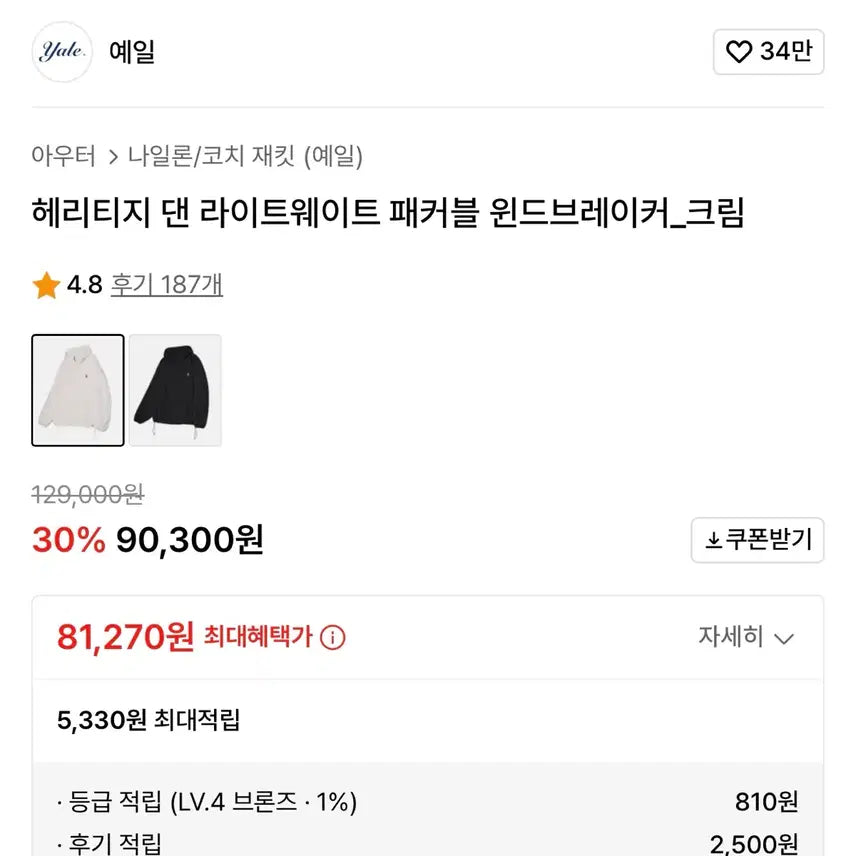856x856 pixels.
Task: Select the cream color jacket thumbnail
Action: [78, 390]
